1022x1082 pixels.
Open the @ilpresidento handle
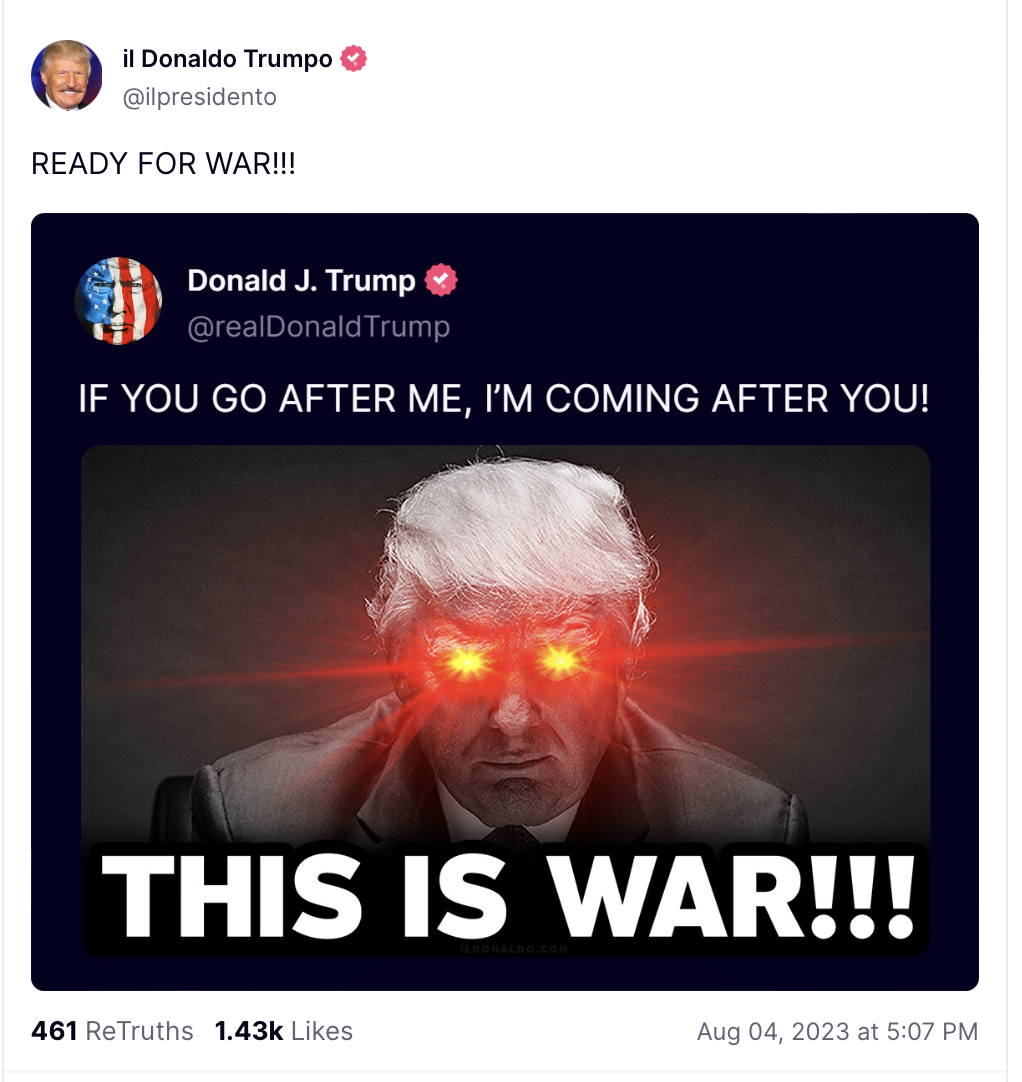(199, 97)
